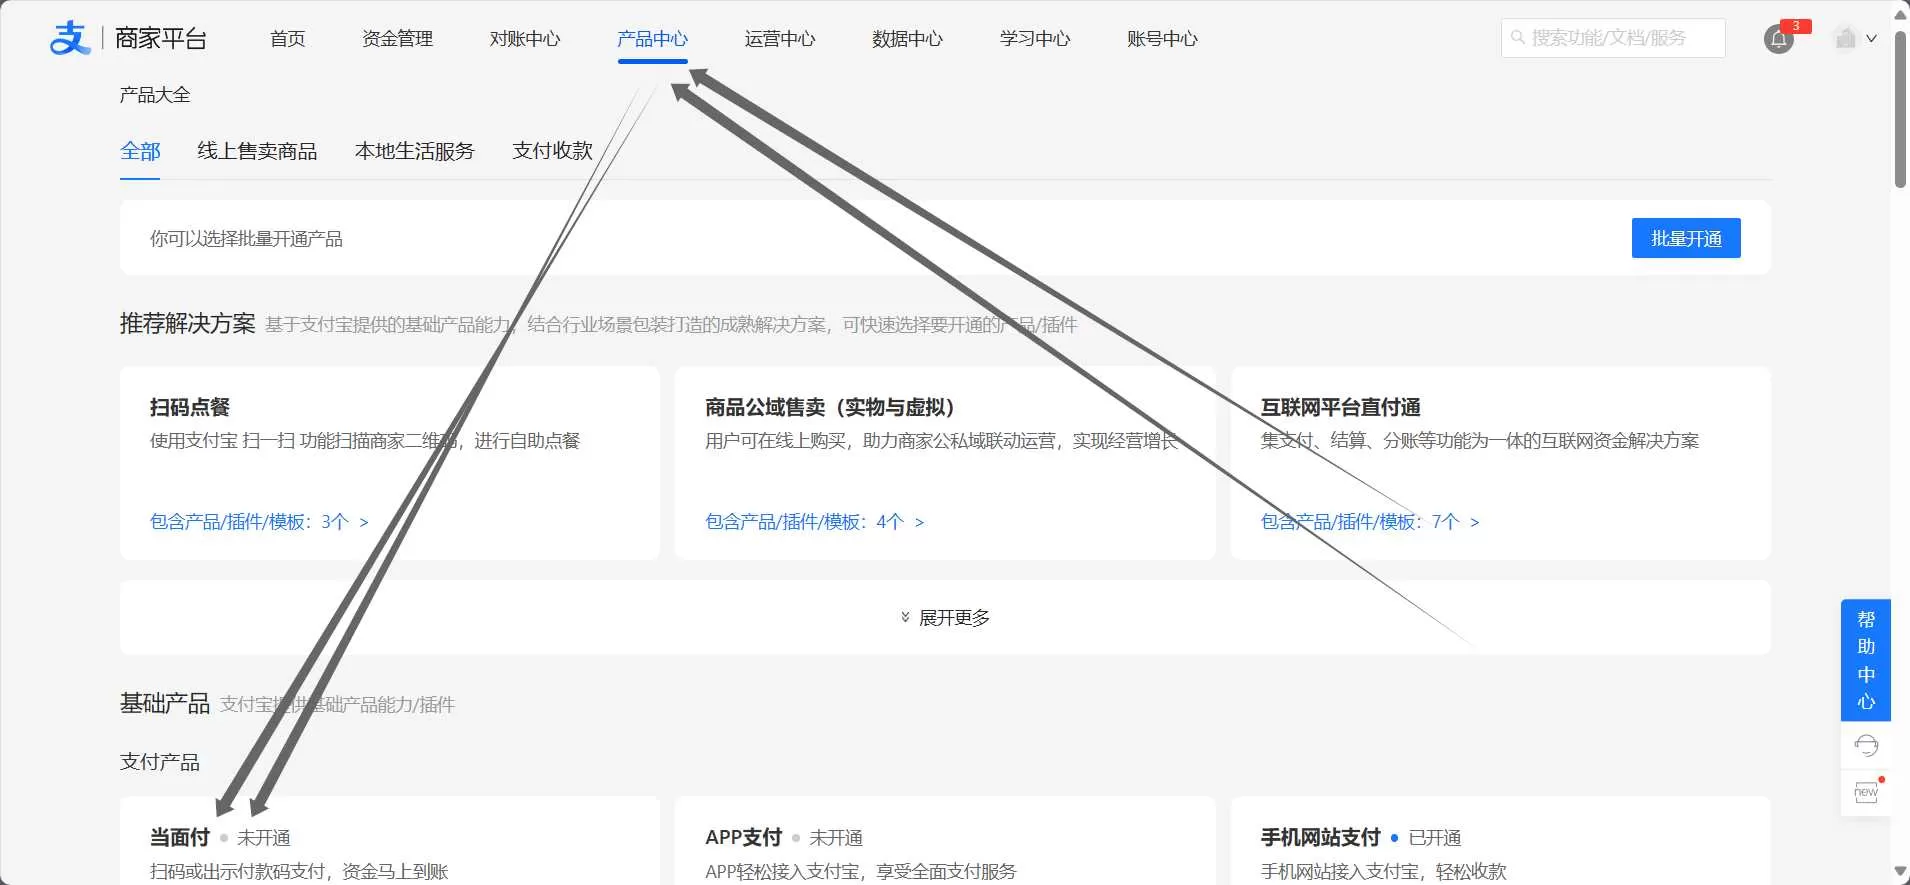
Task: Open 包含产品/插件/模板: 3个 link
Action: click(x=259, y=522)
